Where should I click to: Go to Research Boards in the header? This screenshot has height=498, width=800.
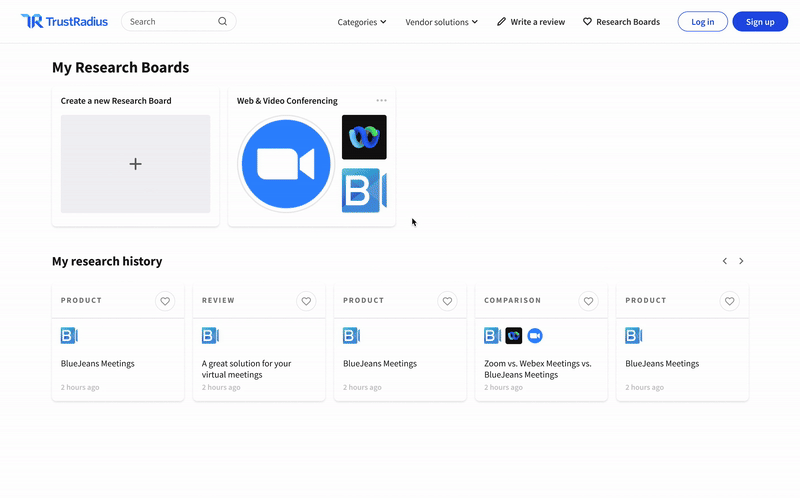point(628,22)
